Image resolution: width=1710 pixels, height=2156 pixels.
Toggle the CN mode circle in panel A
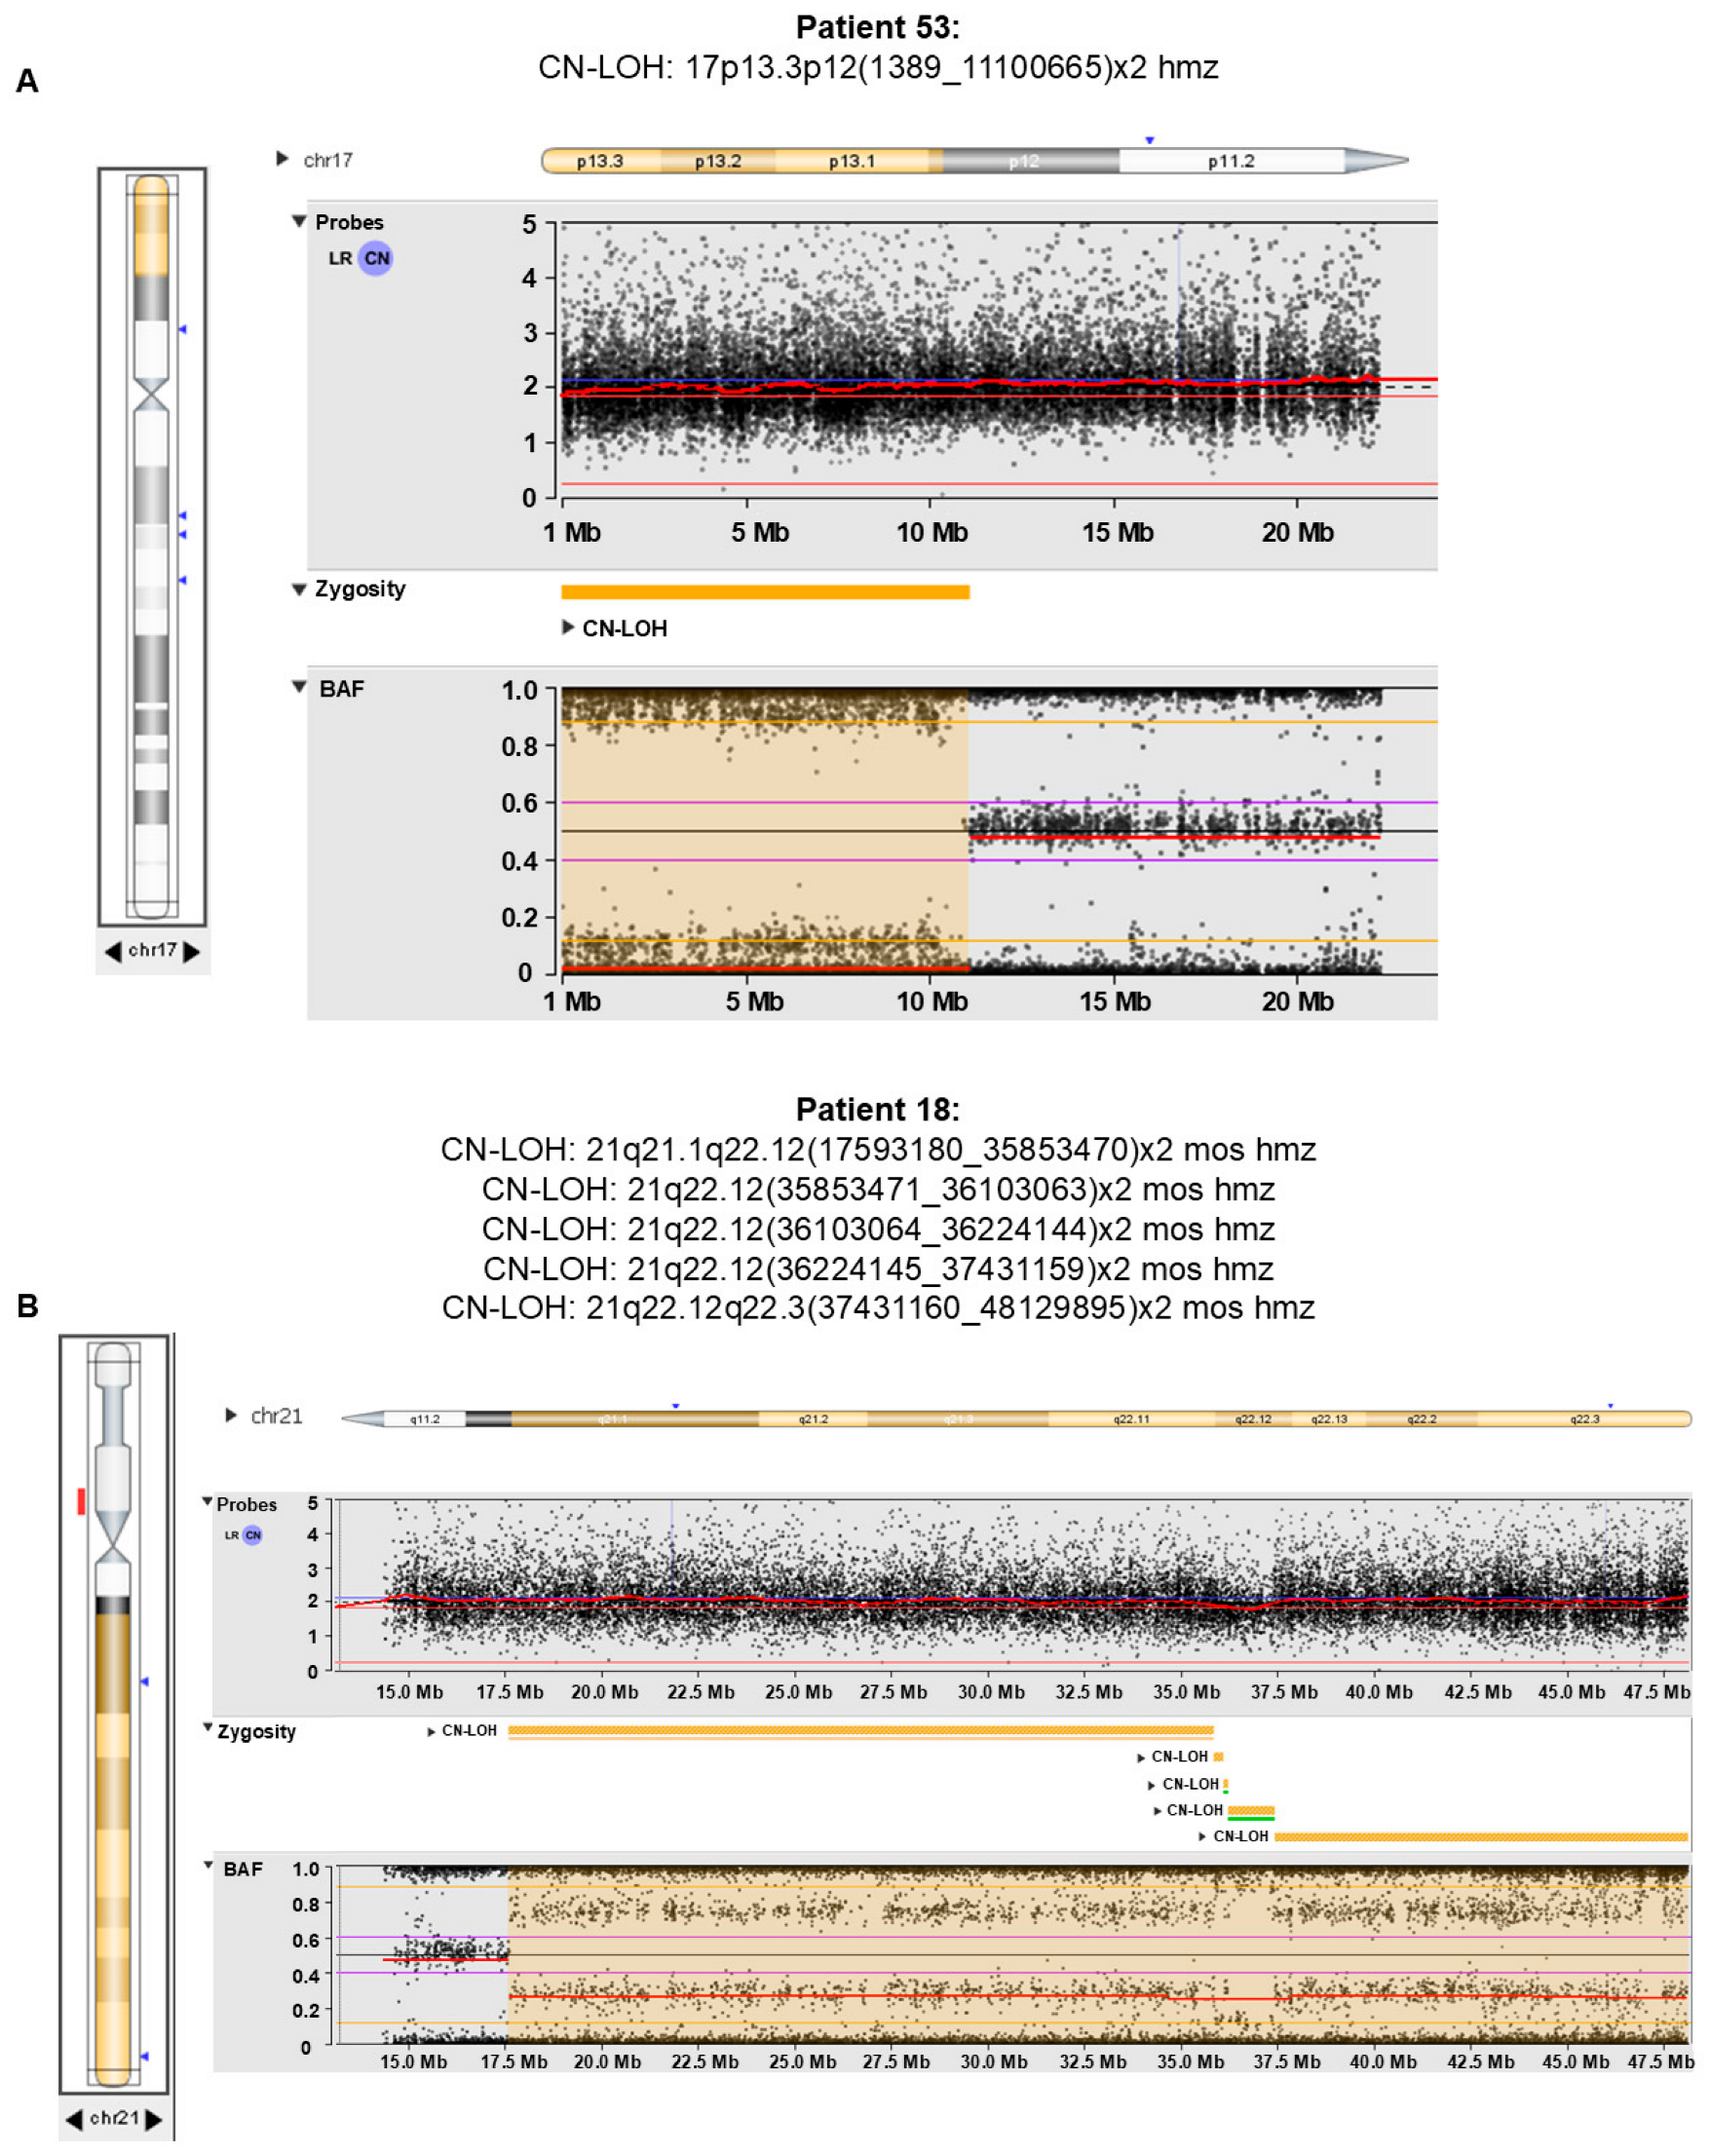point(376,258)
